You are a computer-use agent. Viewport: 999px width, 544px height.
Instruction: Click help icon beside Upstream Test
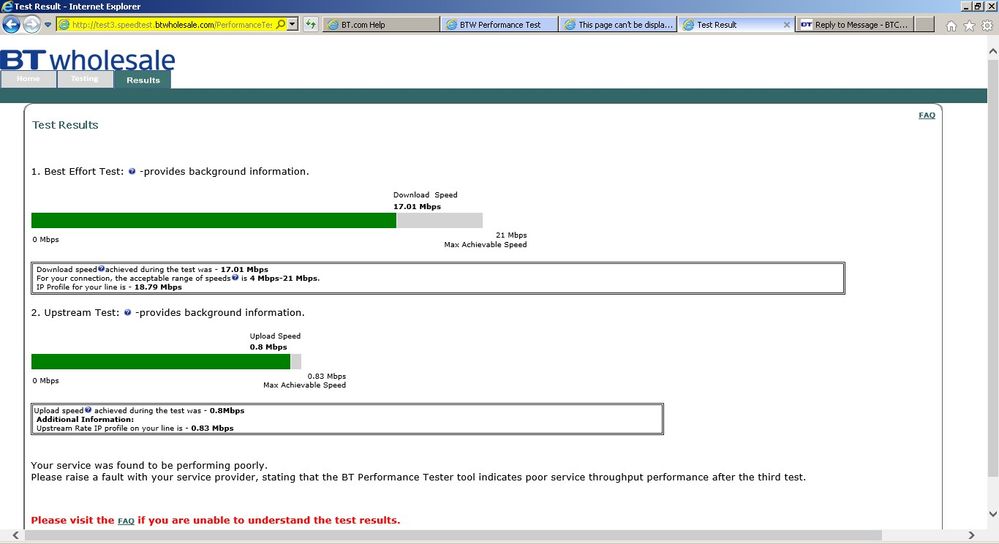pyautogui.click(x=127, y=313)
